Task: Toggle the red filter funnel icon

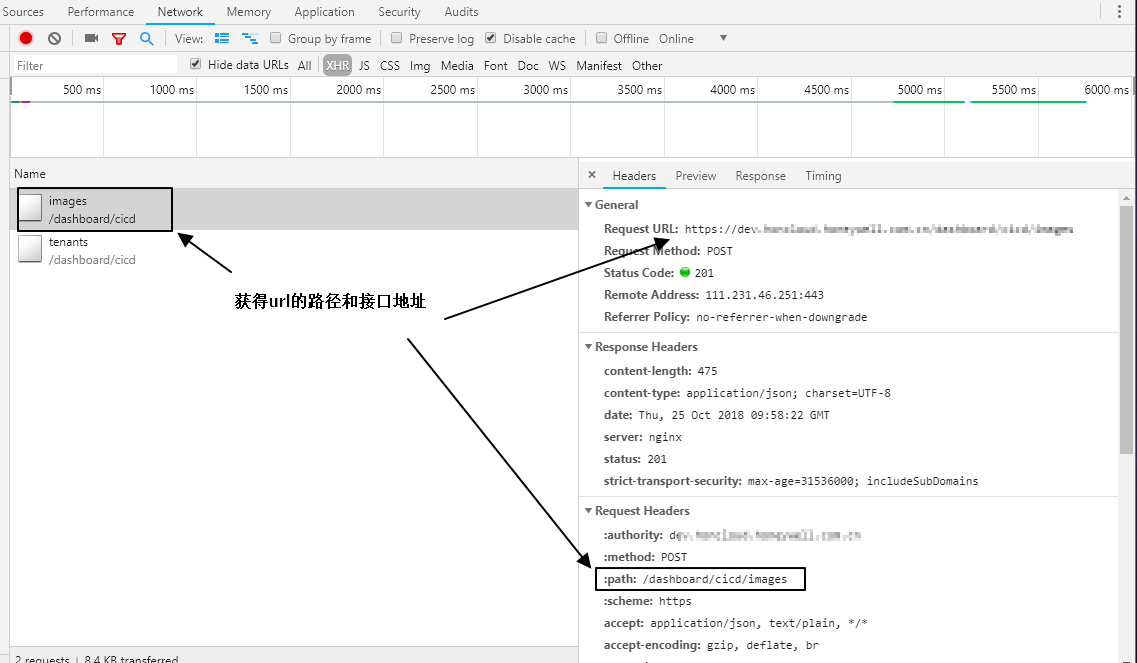Action: click(119, 38)
